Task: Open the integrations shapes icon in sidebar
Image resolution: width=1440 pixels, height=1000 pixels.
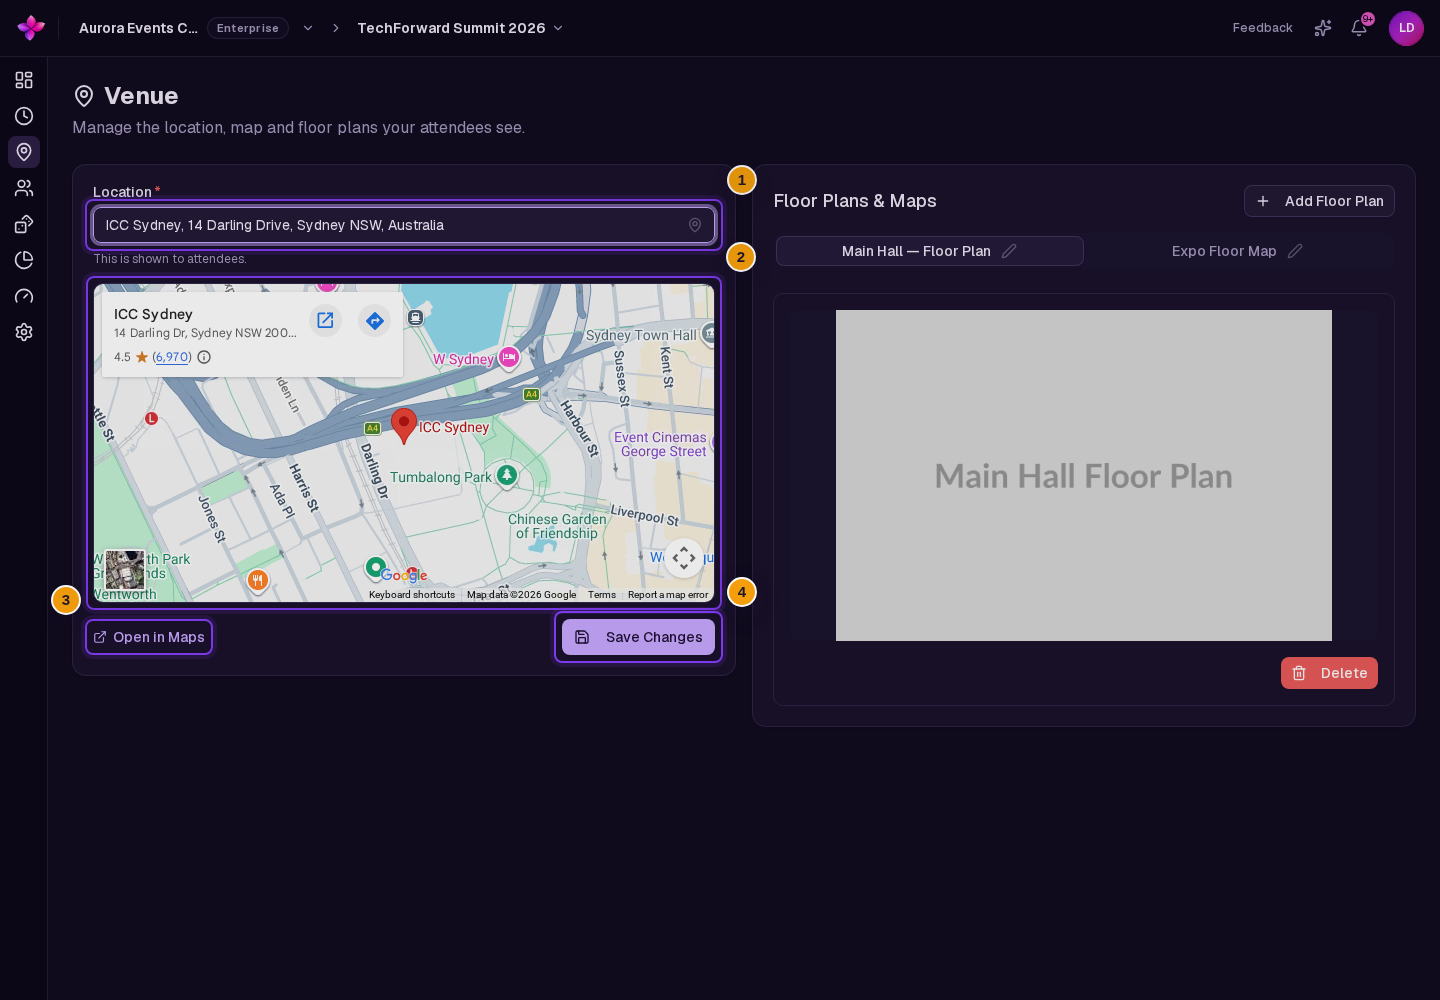Action: (x=24, y=224)
